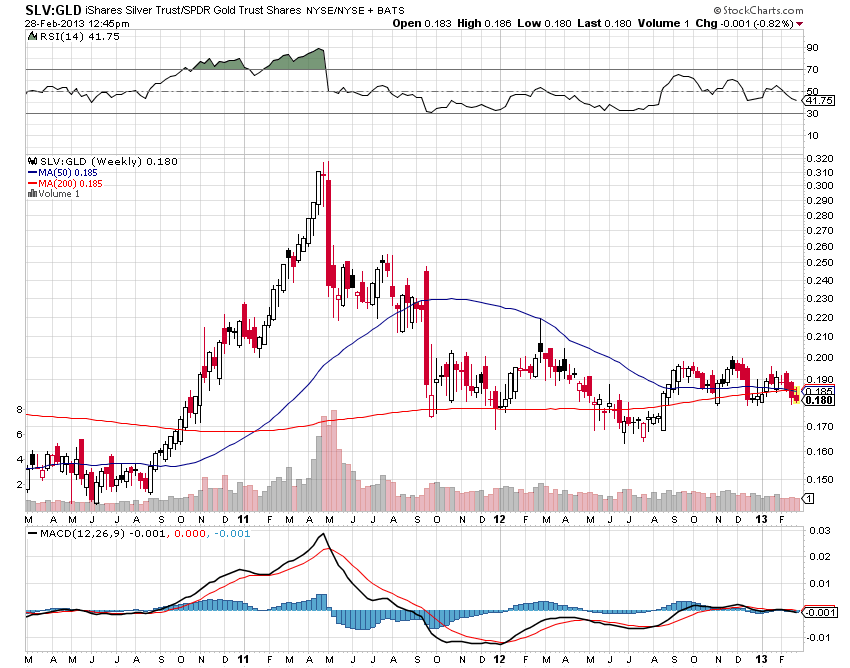Click the MA(200) 0.185 legend text
850x668 pixels.
coord(70,184)
